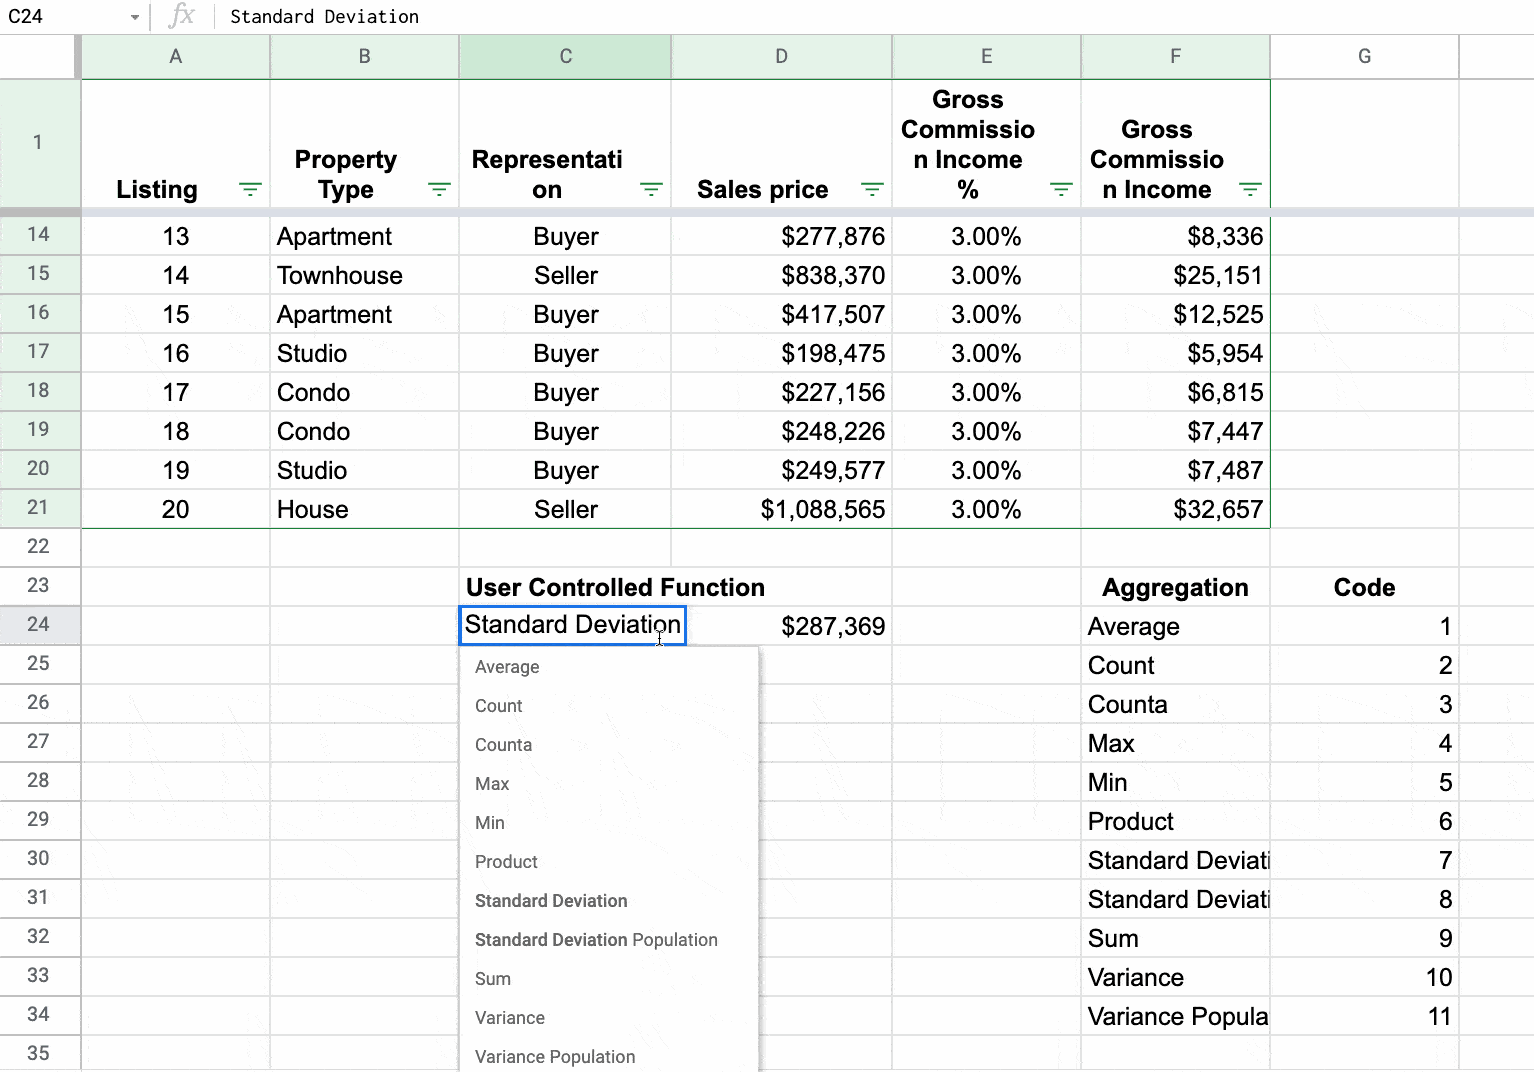The image size is (1534, 1072).
Task: Select the column G header
Action: click(1364, 56)
